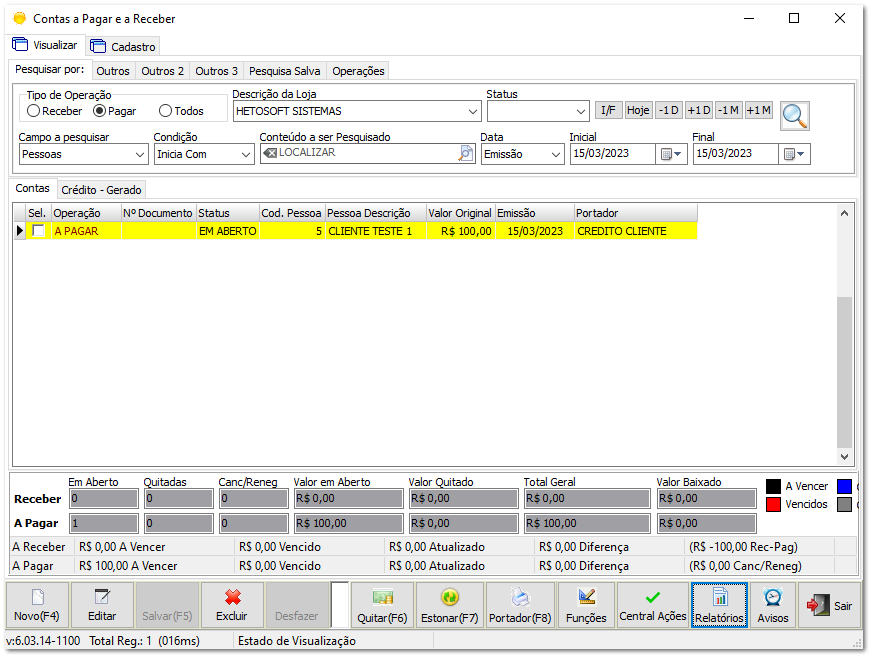This screenshot has height=658, width=872.
Task: Switch to the Cadastro tab
Action: (x=124, y=46)
